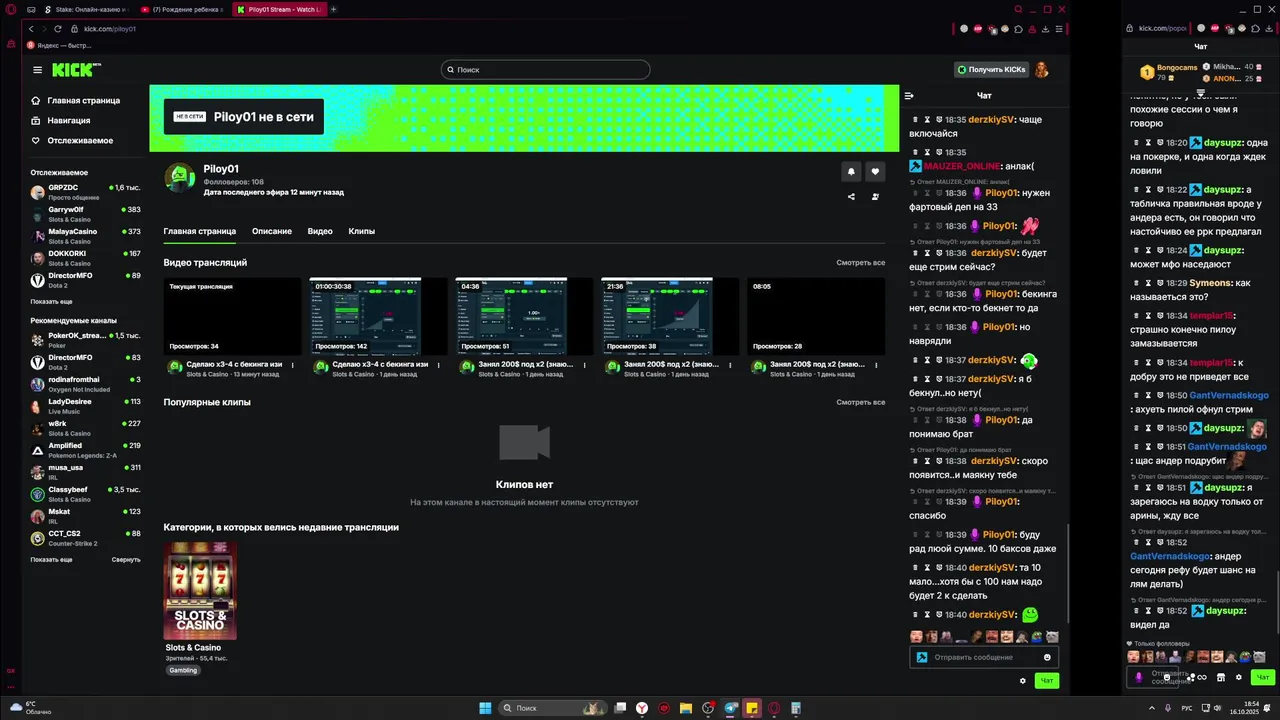Switch to Видео tab
Screen dimensions: 1280x720
pyautogui.click(x=320, y=231)
